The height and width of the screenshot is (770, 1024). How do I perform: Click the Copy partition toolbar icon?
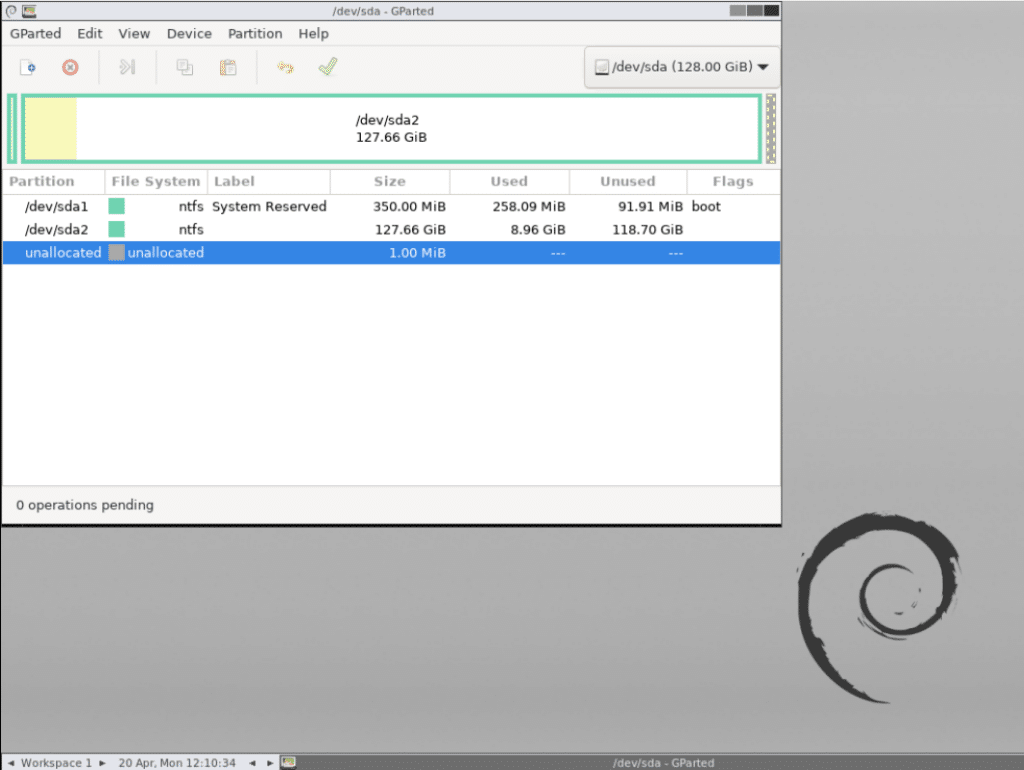[x=185, y=68]
